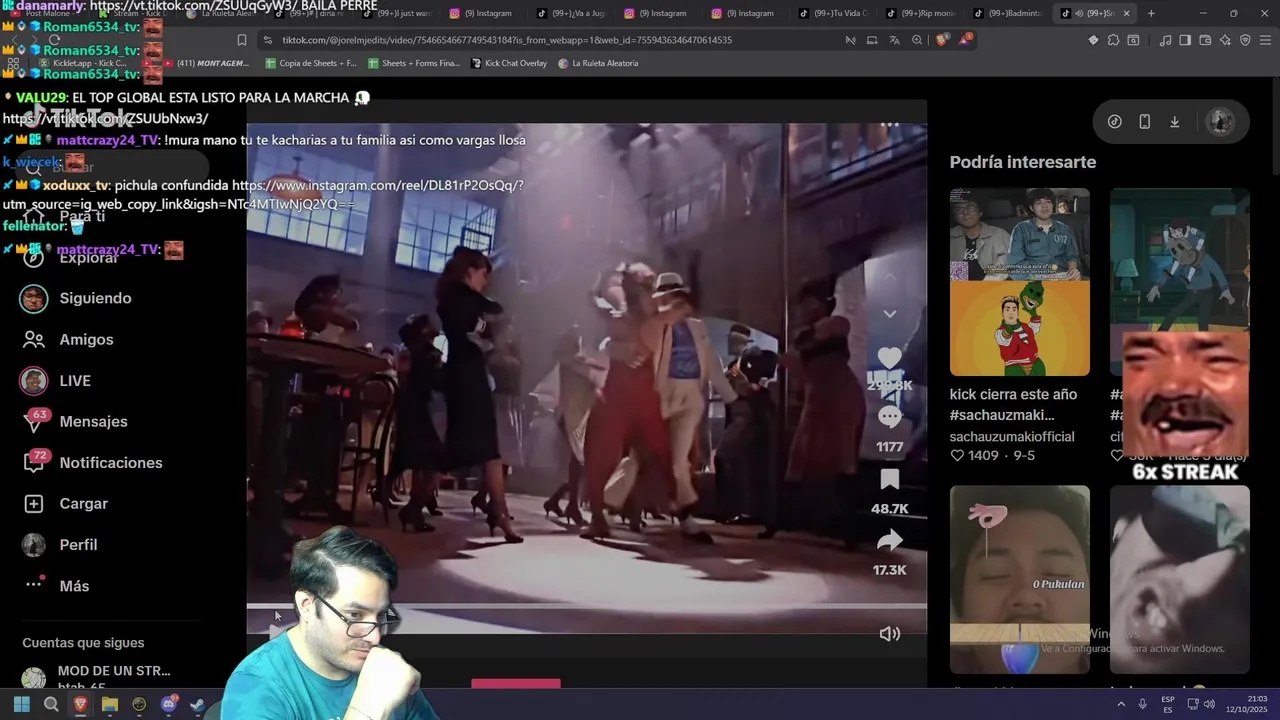Show hidden system tray icons
Image resolution: width=1280 pixels, height=720 pixels.
(1121, 704)
